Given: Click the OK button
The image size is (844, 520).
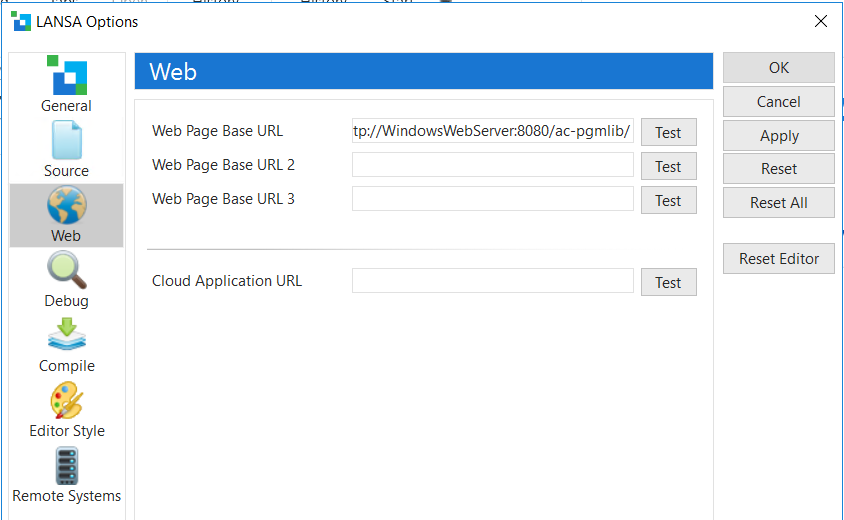Looking at the screenshot, I should tap(778, 68).
